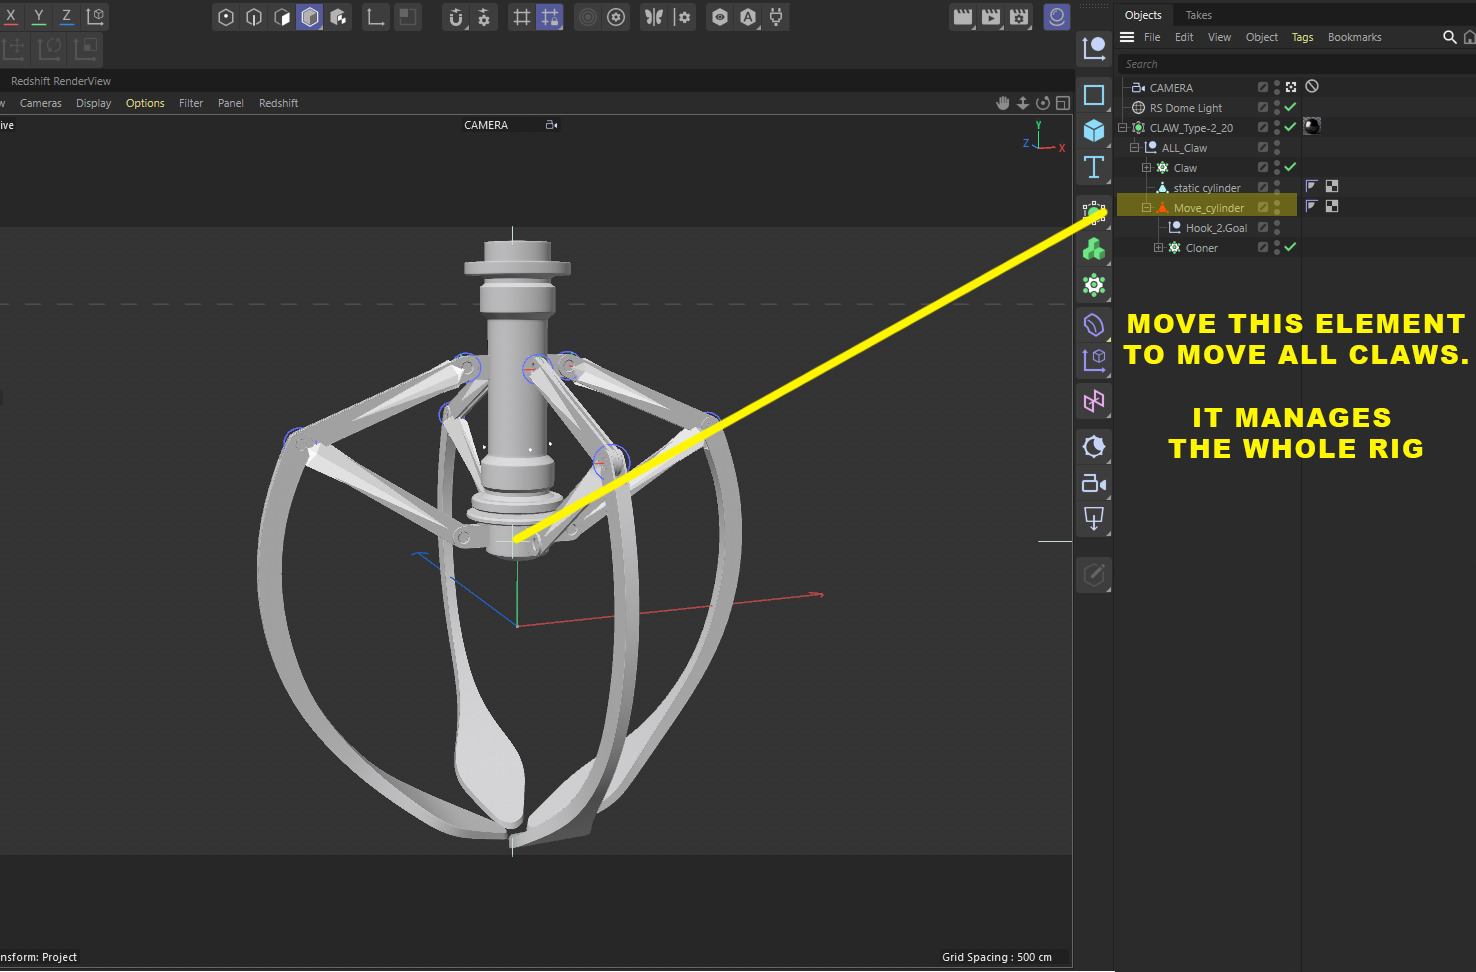The height and width of the screenshot is (972, 1476).
Task: Click the Object Manager search field
Action: (1296, 64)
